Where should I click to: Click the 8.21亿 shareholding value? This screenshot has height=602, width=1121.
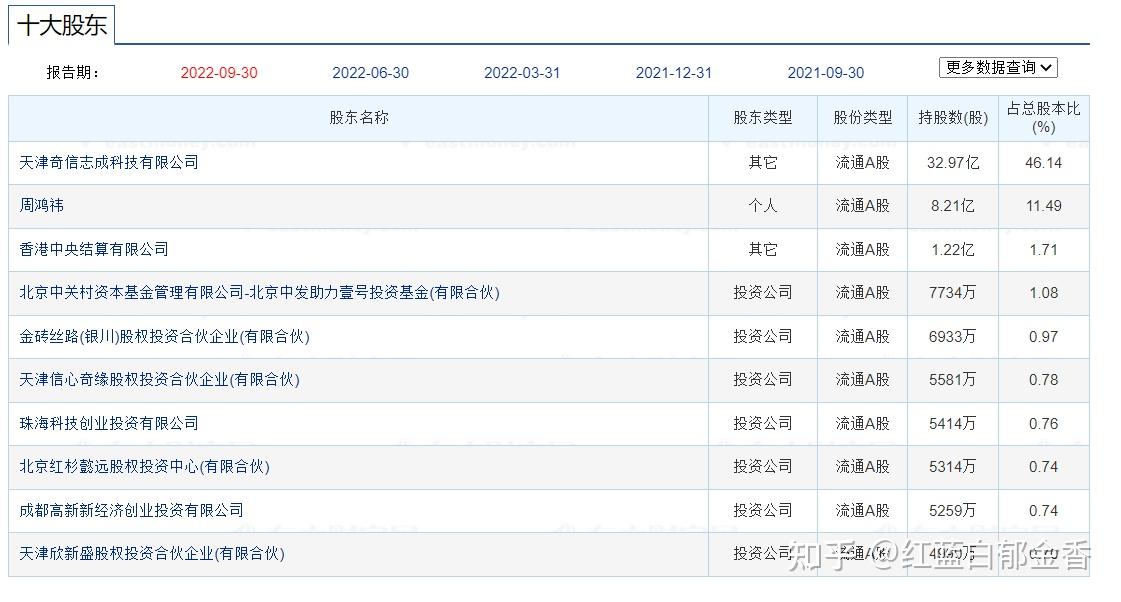[x=953, y=206]
